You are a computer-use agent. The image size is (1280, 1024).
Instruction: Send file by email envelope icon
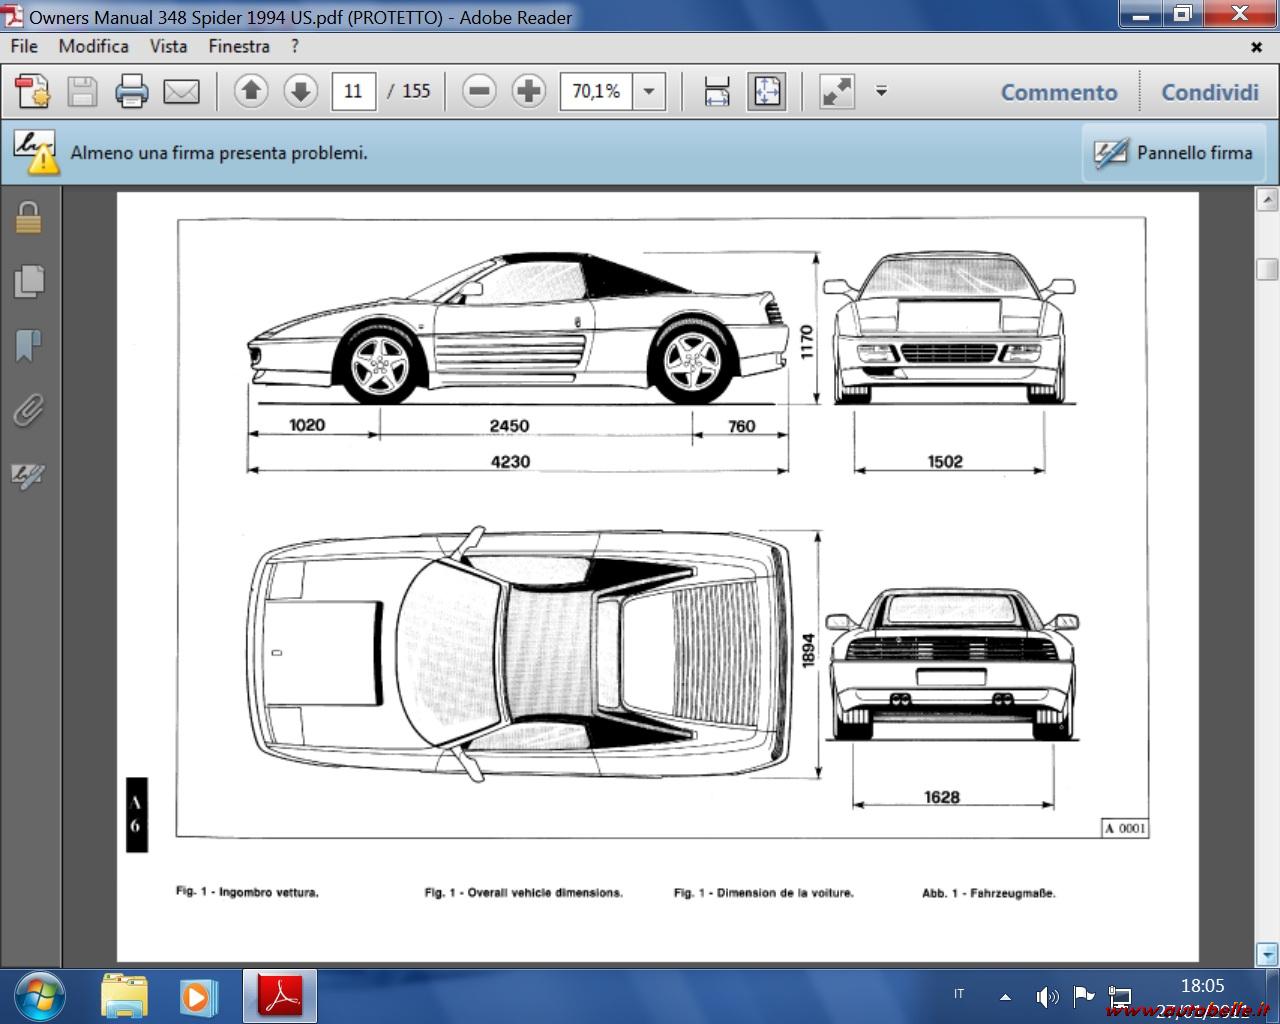181,92
